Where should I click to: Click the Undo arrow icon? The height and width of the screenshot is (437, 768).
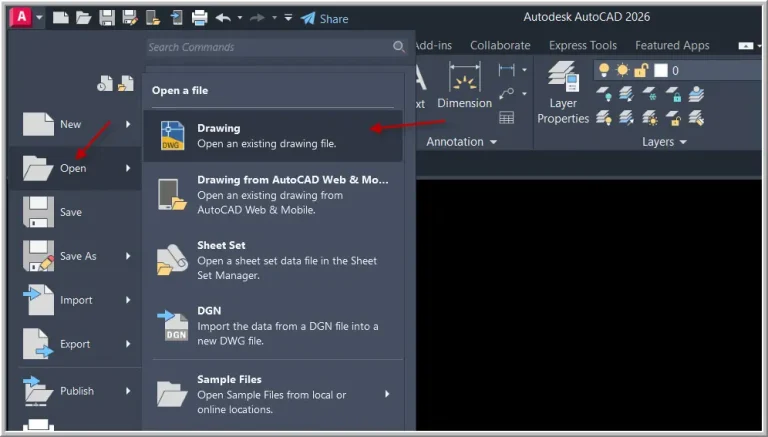pyautogui.click(x=223, y=18)
